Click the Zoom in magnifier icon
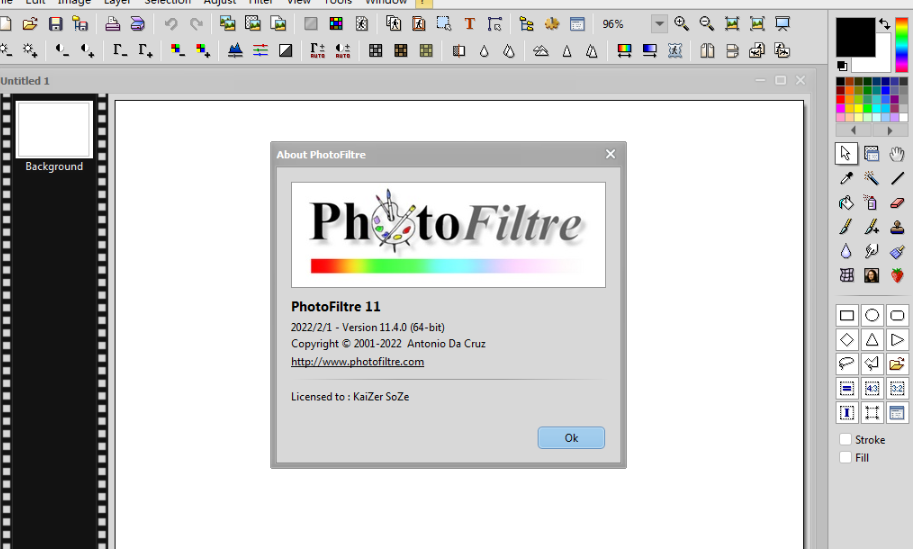 681,24
